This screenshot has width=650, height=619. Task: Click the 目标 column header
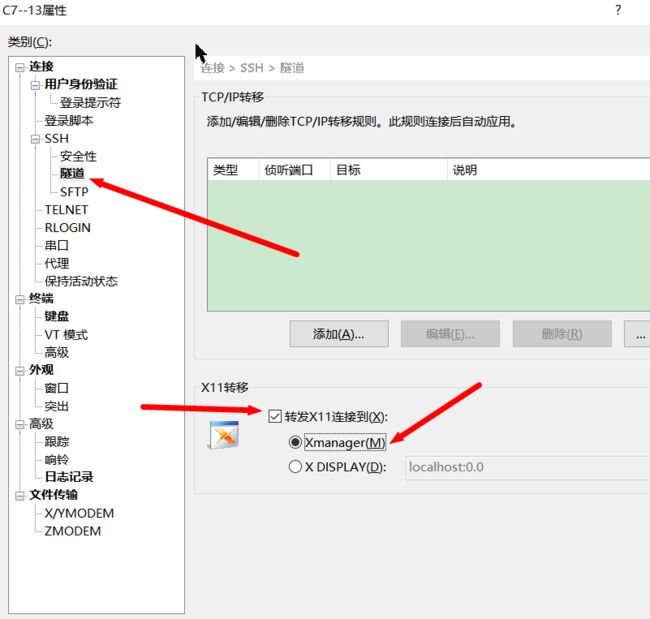(x=389, y=170)
